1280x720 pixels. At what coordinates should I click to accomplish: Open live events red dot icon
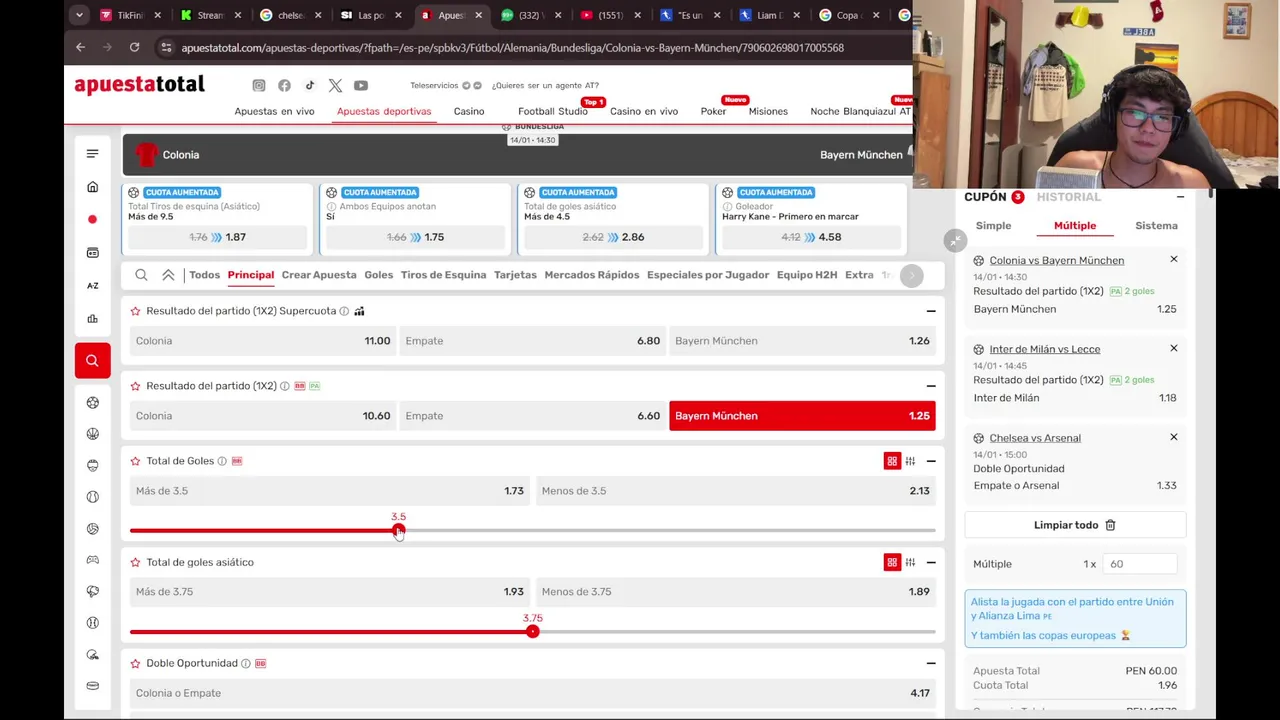pyautogui.click(x=92, y=219)
